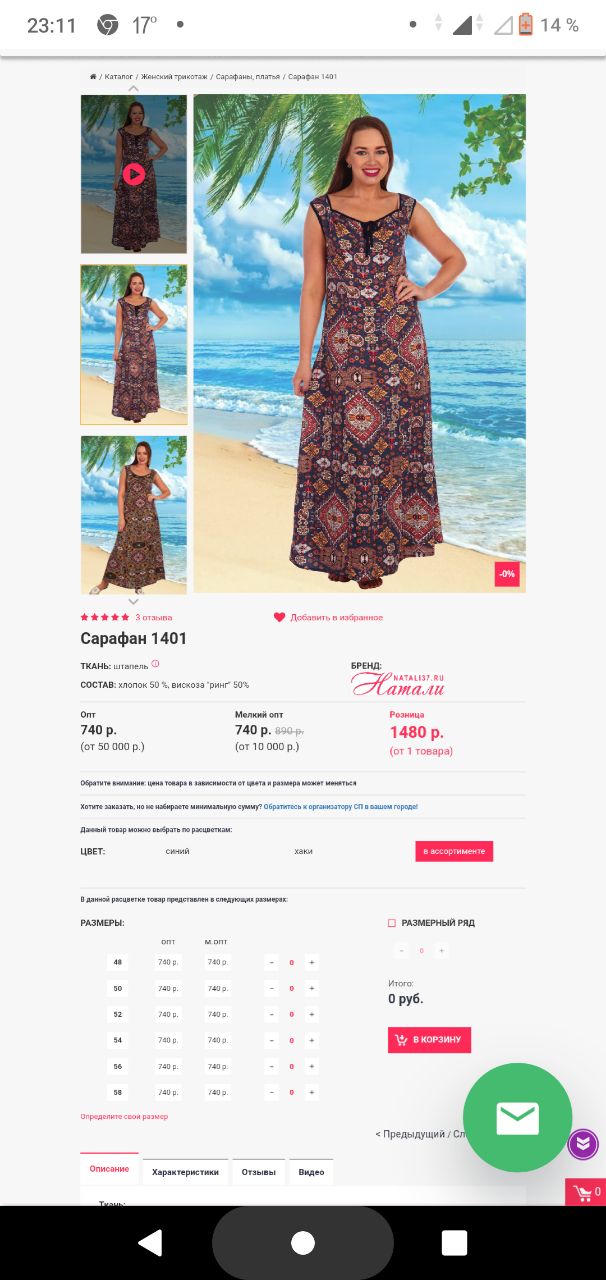Image resolution: width=606 pixels, height=1280 pixels.
Task: Go to the home icon in breadcrumbs
Action: tap(93, 77)
